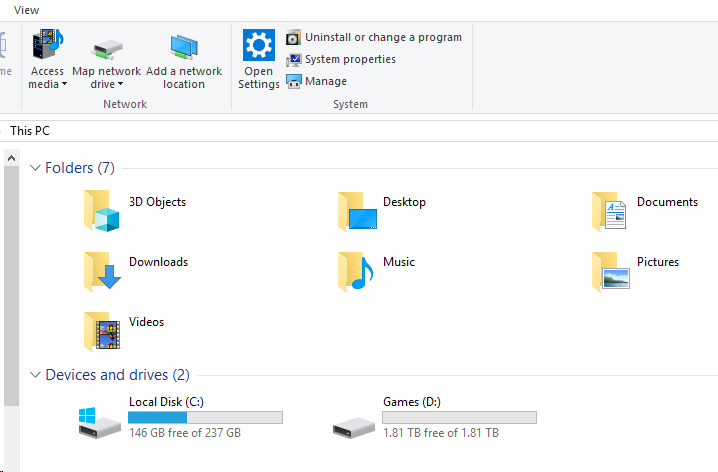Click the Uninstall or change a program icon
The image size is (718, 472).
pyautogui.click(x=294, y=38)
